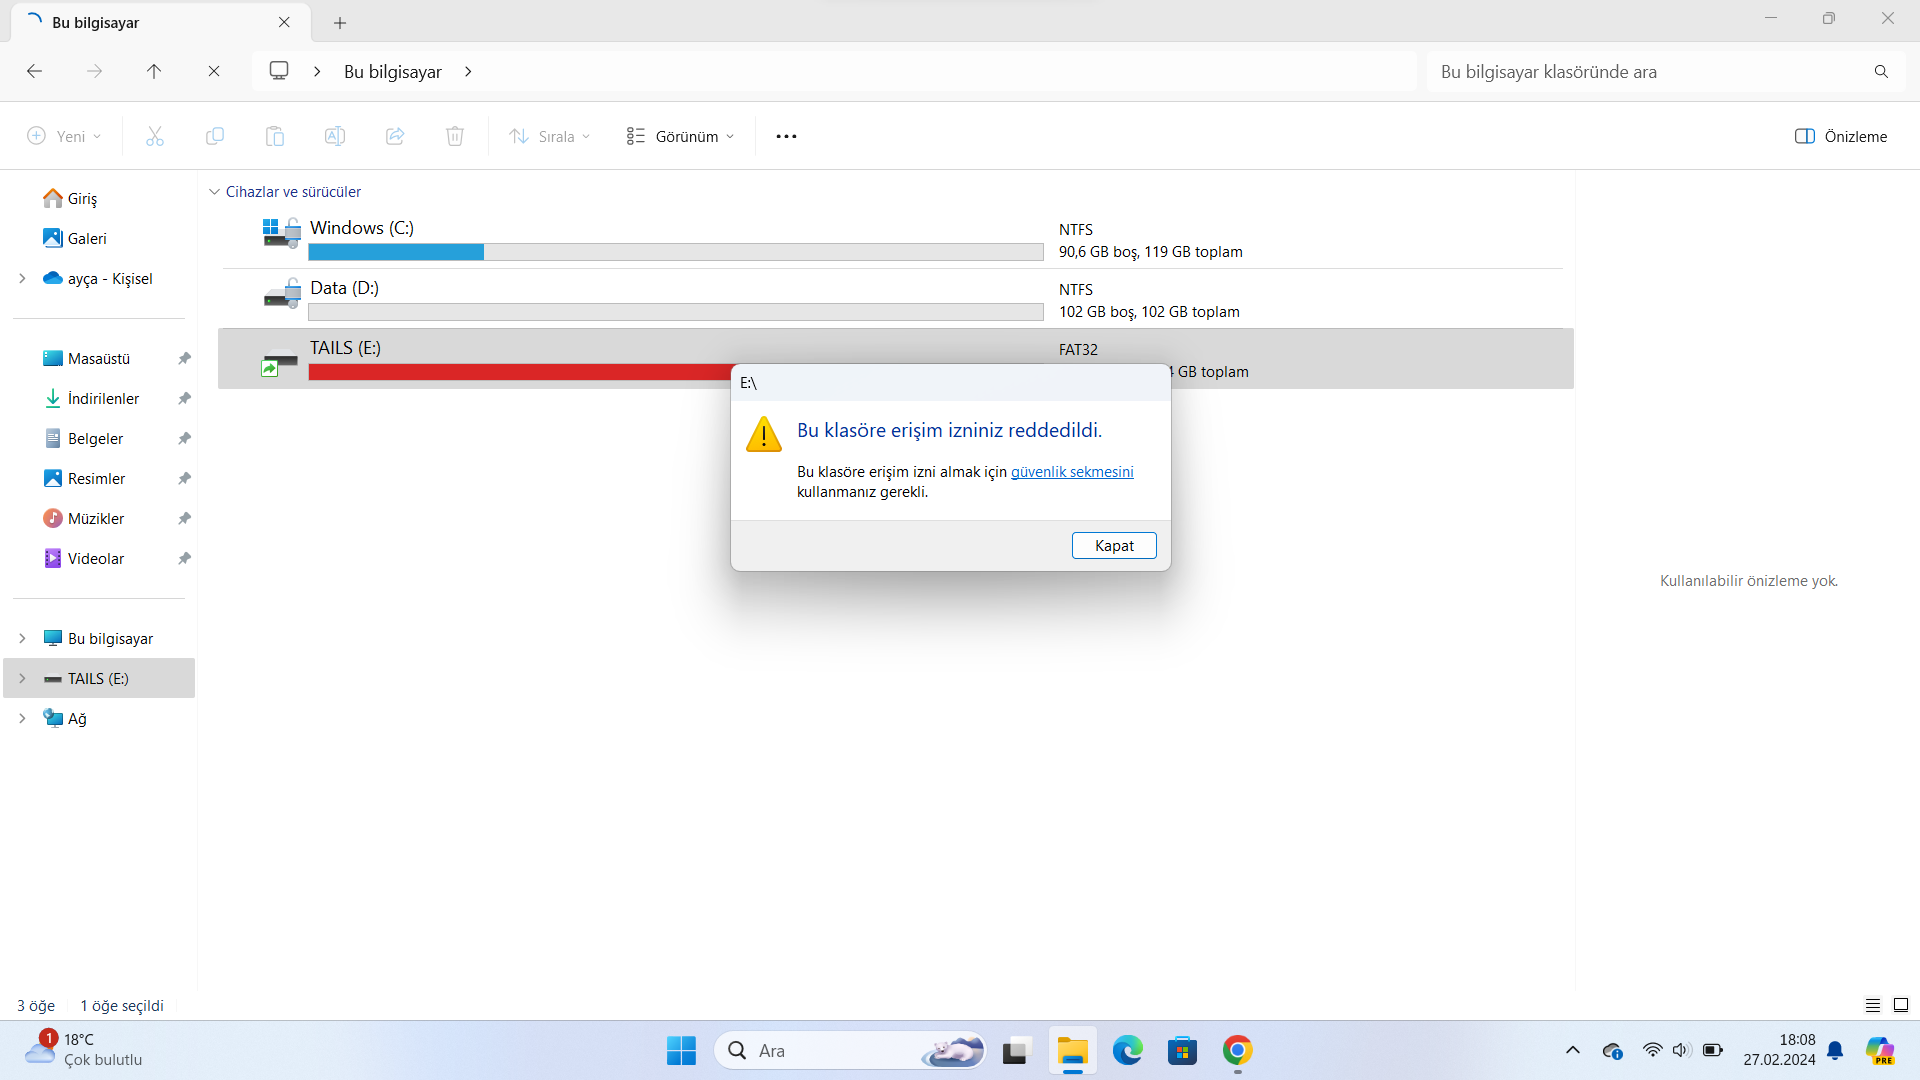1920x1080 pixels.
Task: Open the güvenlik sekmesini link
Action: (x=1072, y=472)
